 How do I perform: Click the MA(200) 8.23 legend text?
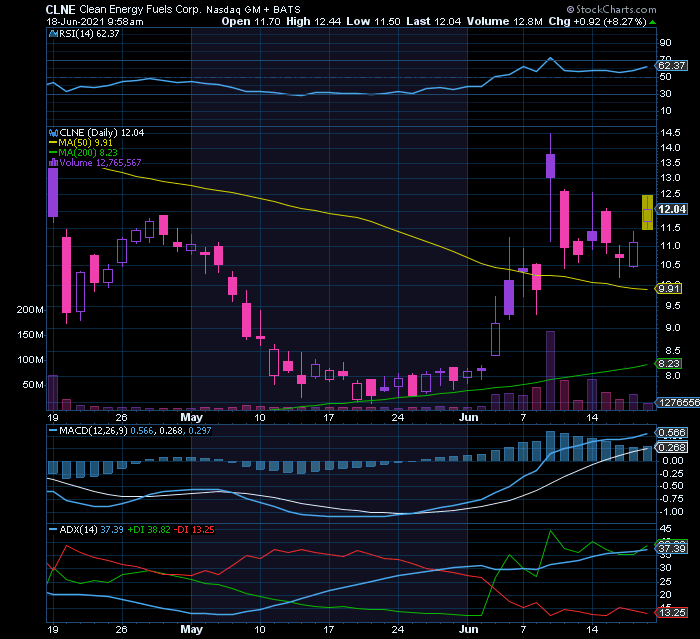[x=88, y=153]
